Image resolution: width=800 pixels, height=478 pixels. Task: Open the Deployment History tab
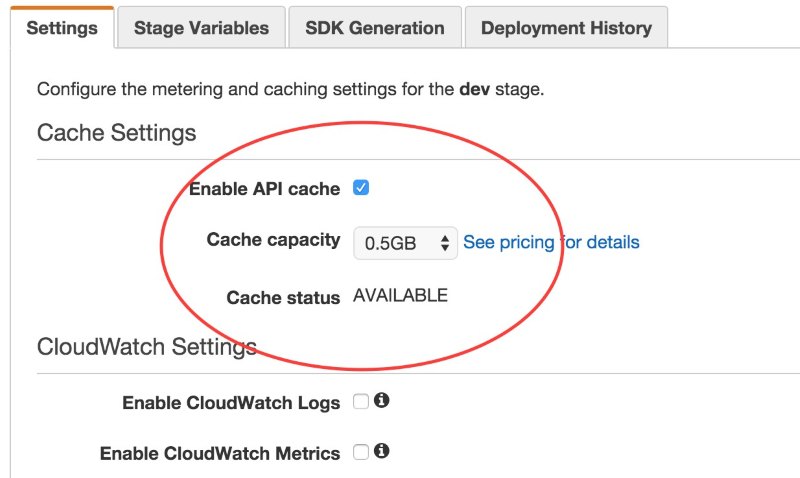pyautogui.click(x=566, y=28)
